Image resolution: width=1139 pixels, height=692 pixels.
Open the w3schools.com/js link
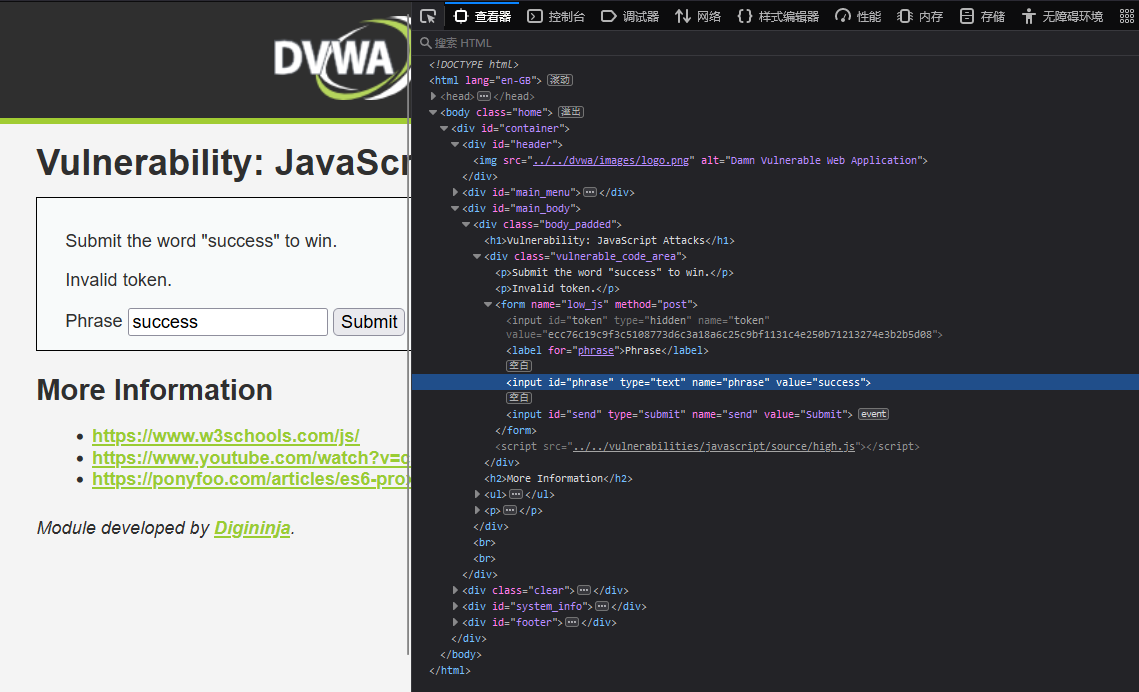tap(225, 435)
